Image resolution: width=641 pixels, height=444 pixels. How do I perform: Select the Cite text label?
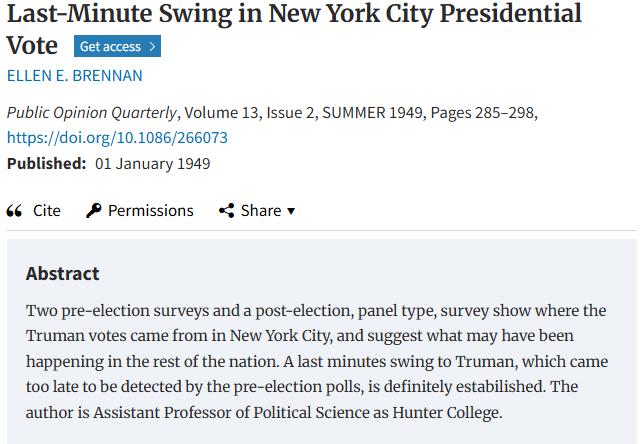point(47,211)
